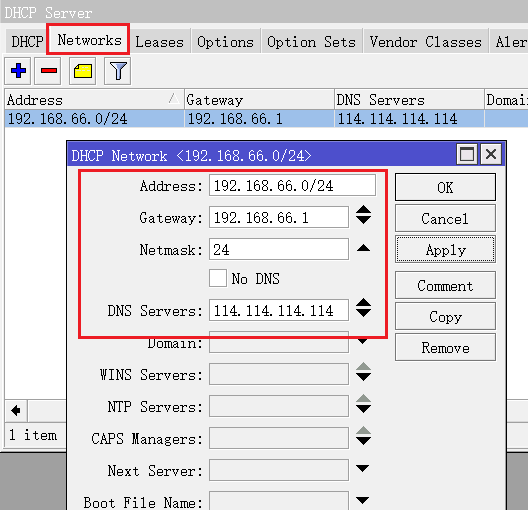Screen dimensions: 528x510
Task: Add comment using yellow note icon
Action: 83,71
